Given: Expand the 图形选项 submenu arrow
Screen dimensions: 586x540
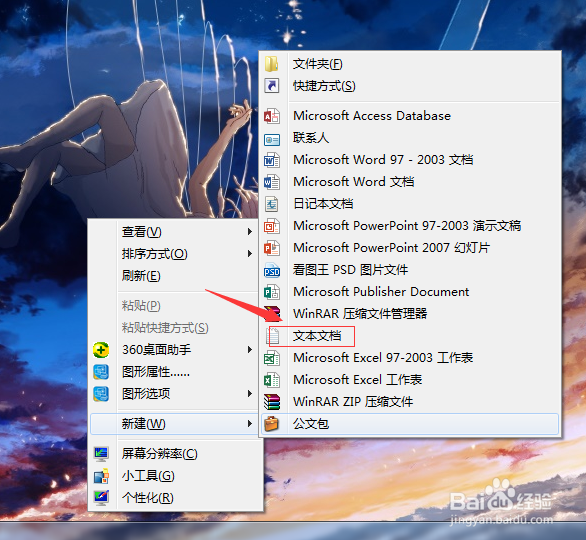Looking at the screenshot, I should tap(250, 394).
